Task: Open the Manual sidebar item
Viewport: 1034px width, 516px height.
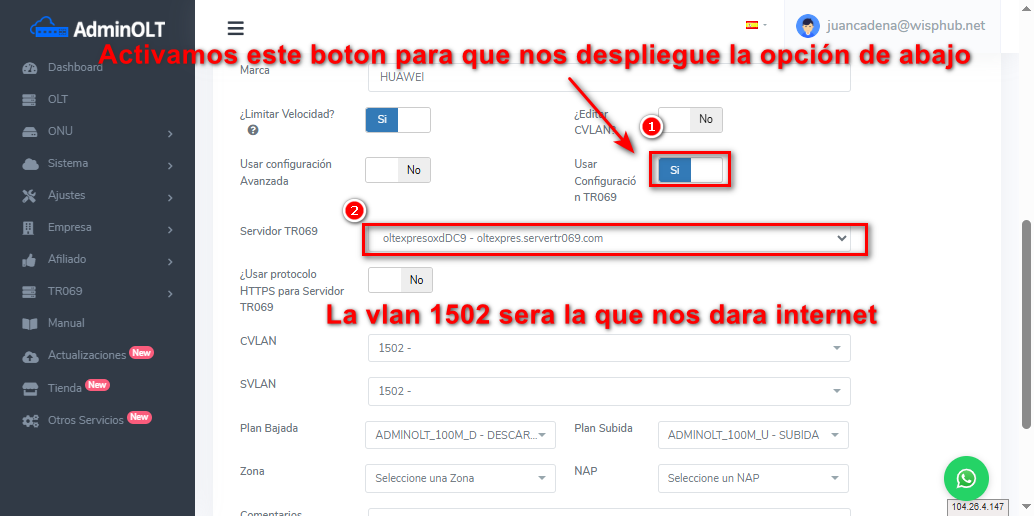Action: point(66,324)
